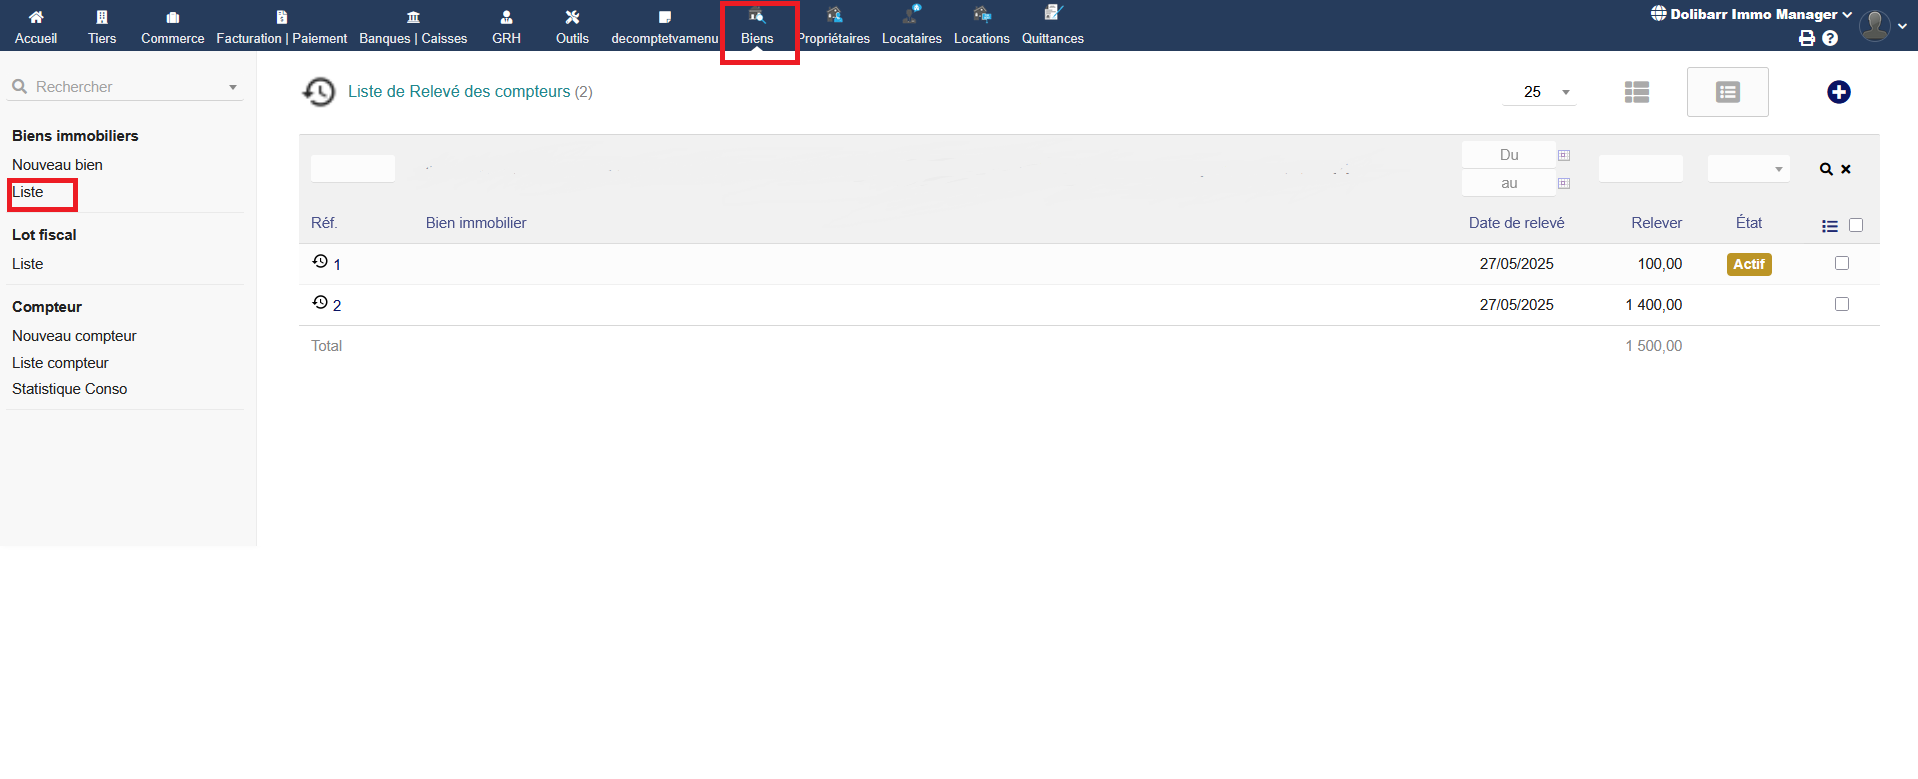Click the Nouveau compteur link
The image size is (1918, 779).
(74, 336)
